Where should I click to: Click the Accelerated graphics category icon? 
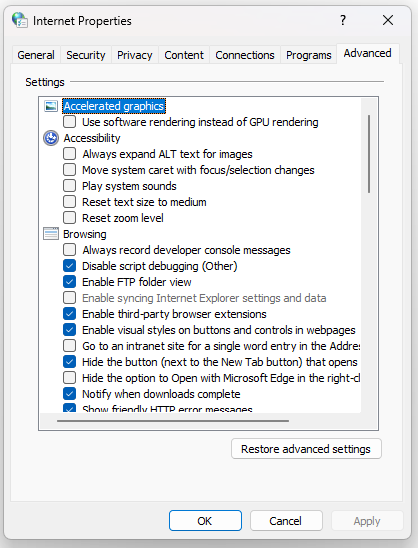[x=51, y=106]
